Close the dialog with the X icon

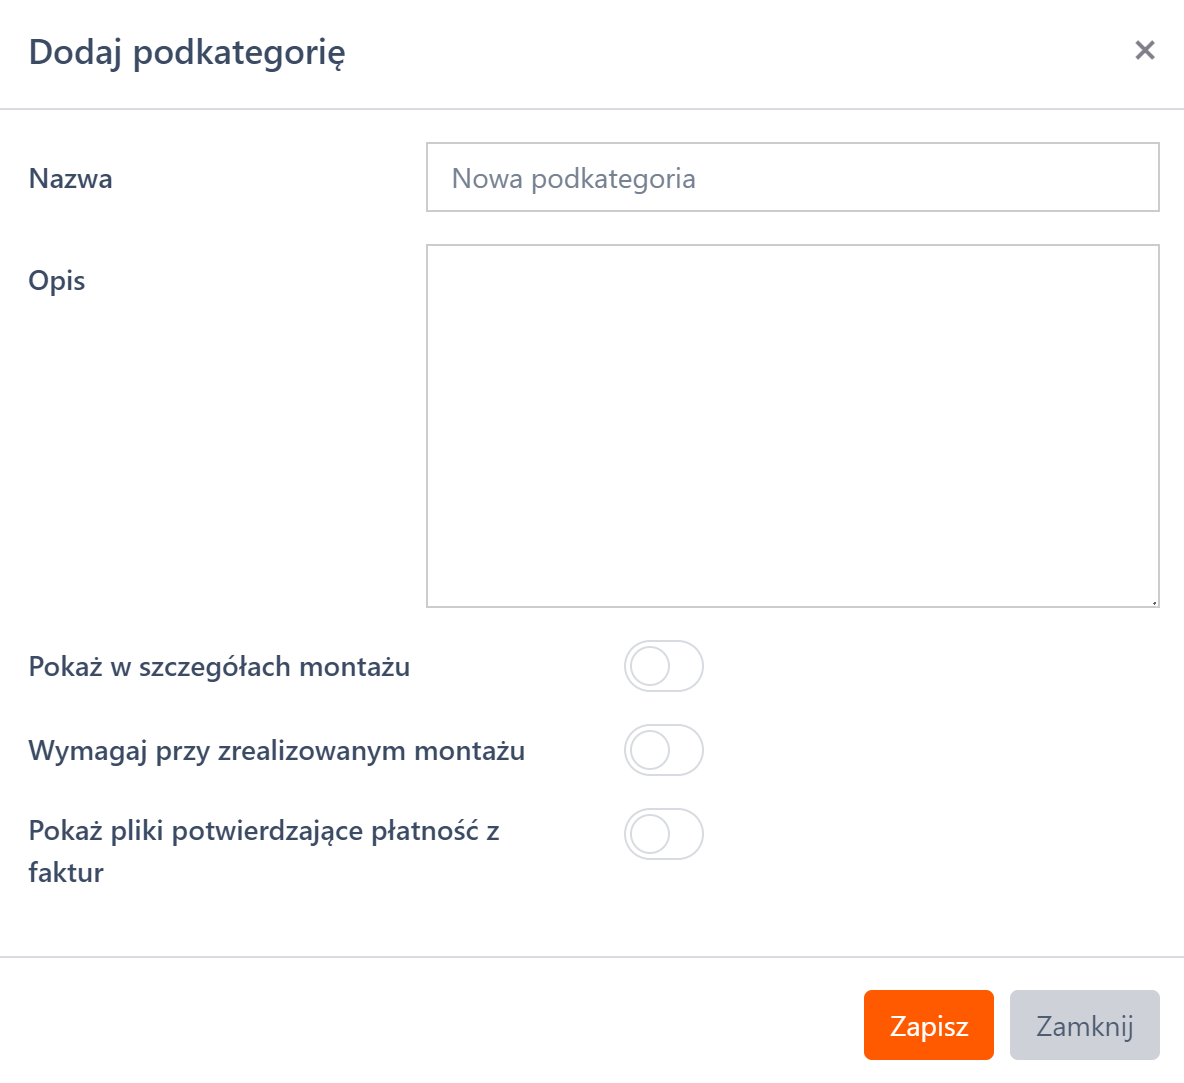[1145, 50]
